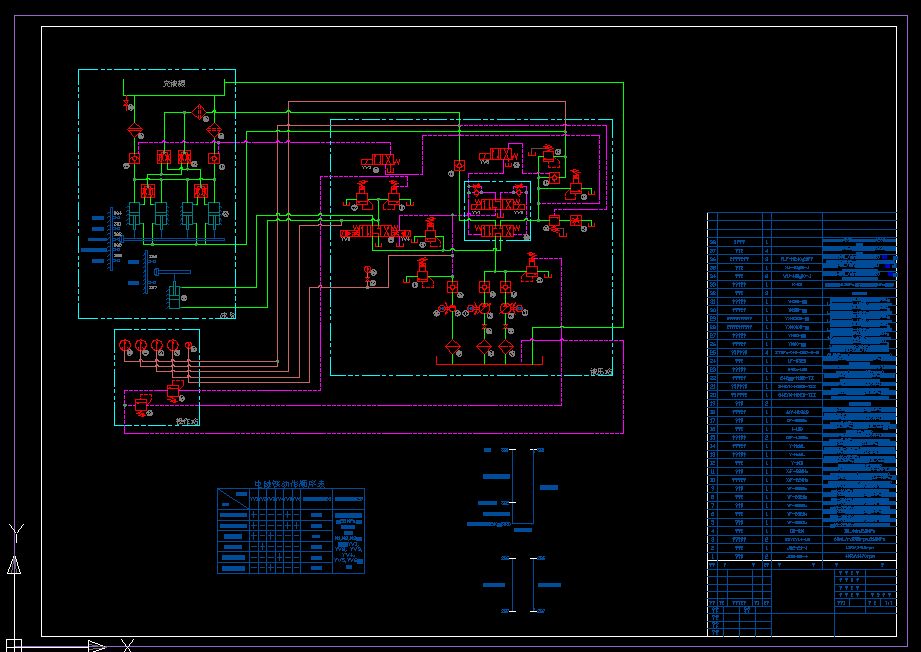Select the UCS origin square at drawing corner
The height and width of the screenshot is (652, 921).
[x=14, y=645]
